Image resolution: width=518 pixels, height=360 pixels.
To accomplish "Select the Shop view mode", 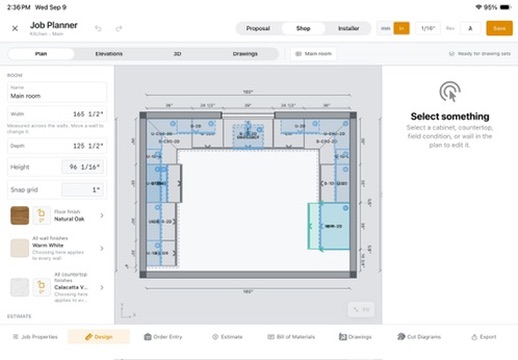I will (x=303, y=28).
